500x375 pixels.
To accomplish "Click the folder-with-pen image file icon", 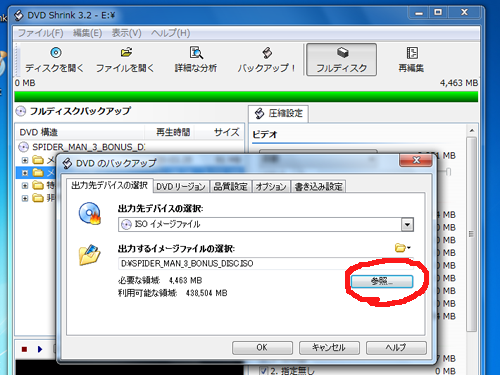I will click(89, 255).
